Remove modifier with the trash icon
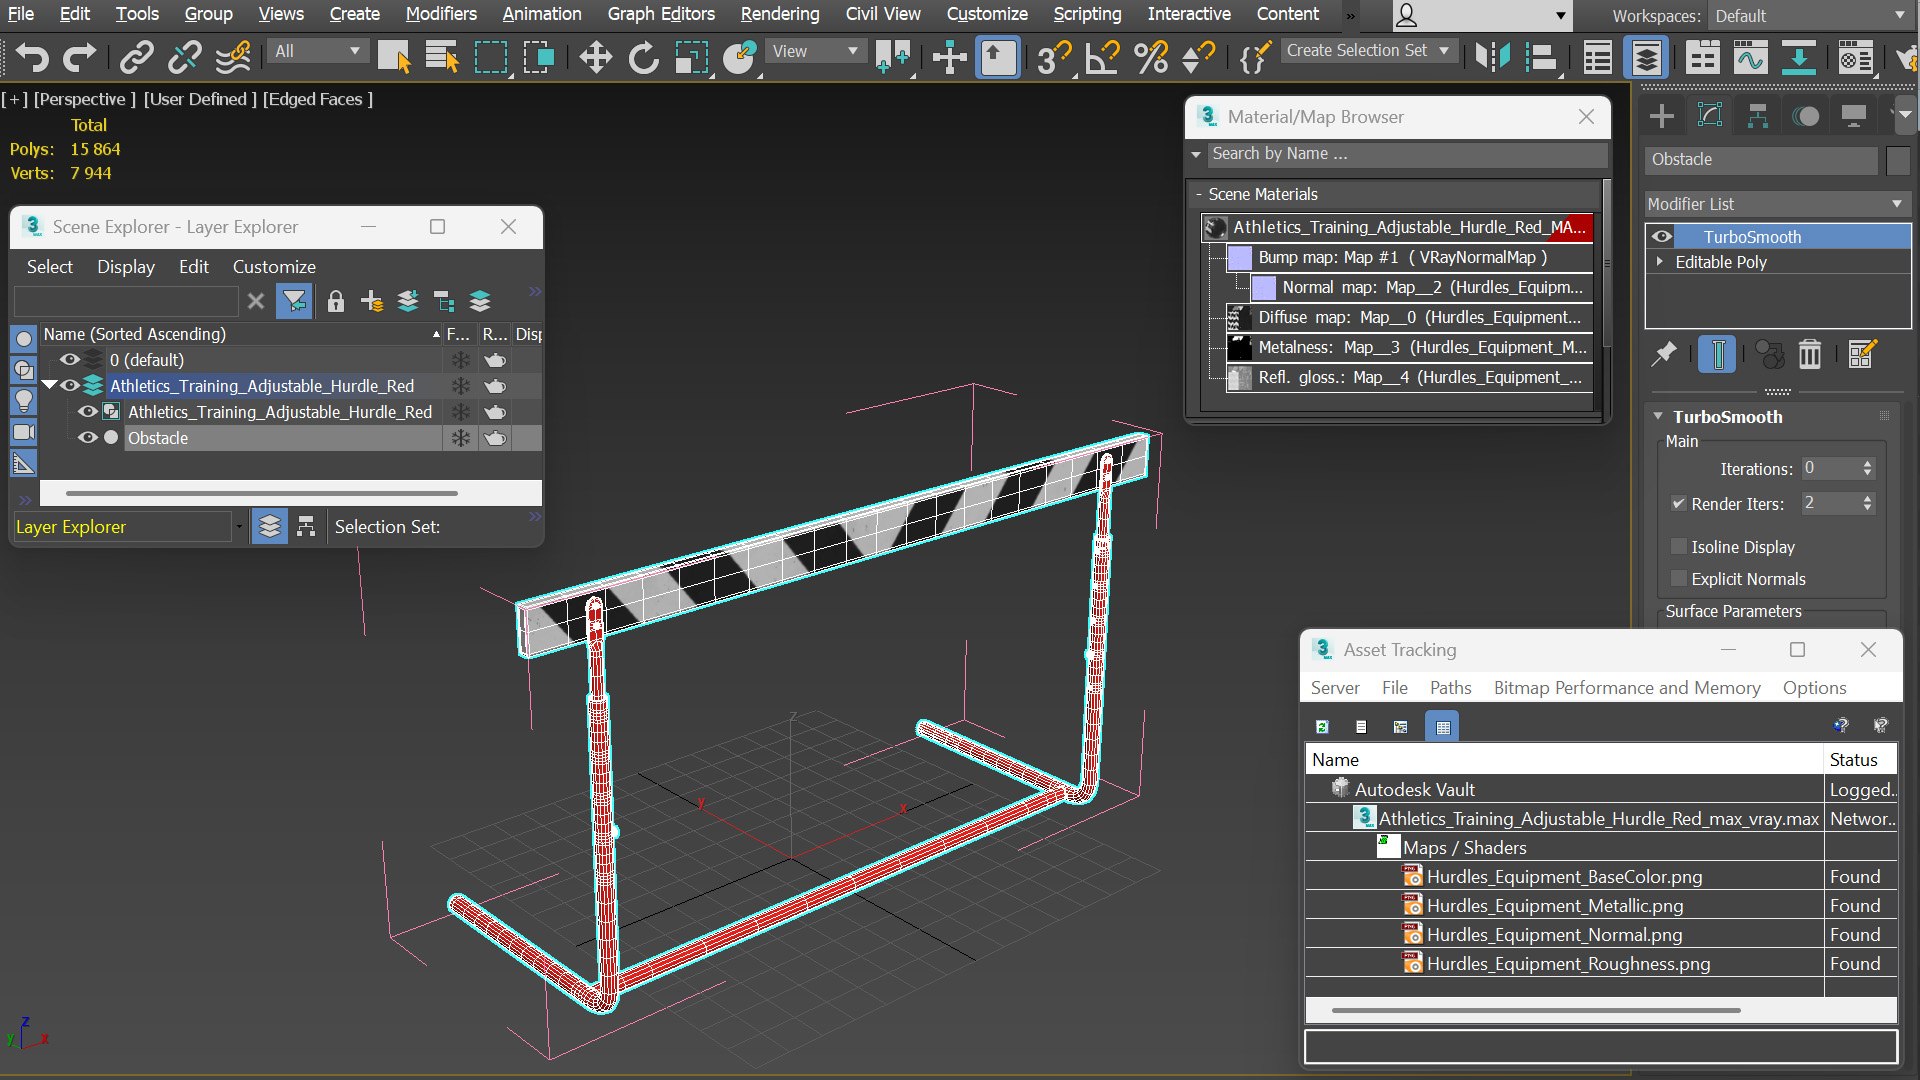This screenshot has height=1080, width=1920. [x=1810, y=354]
